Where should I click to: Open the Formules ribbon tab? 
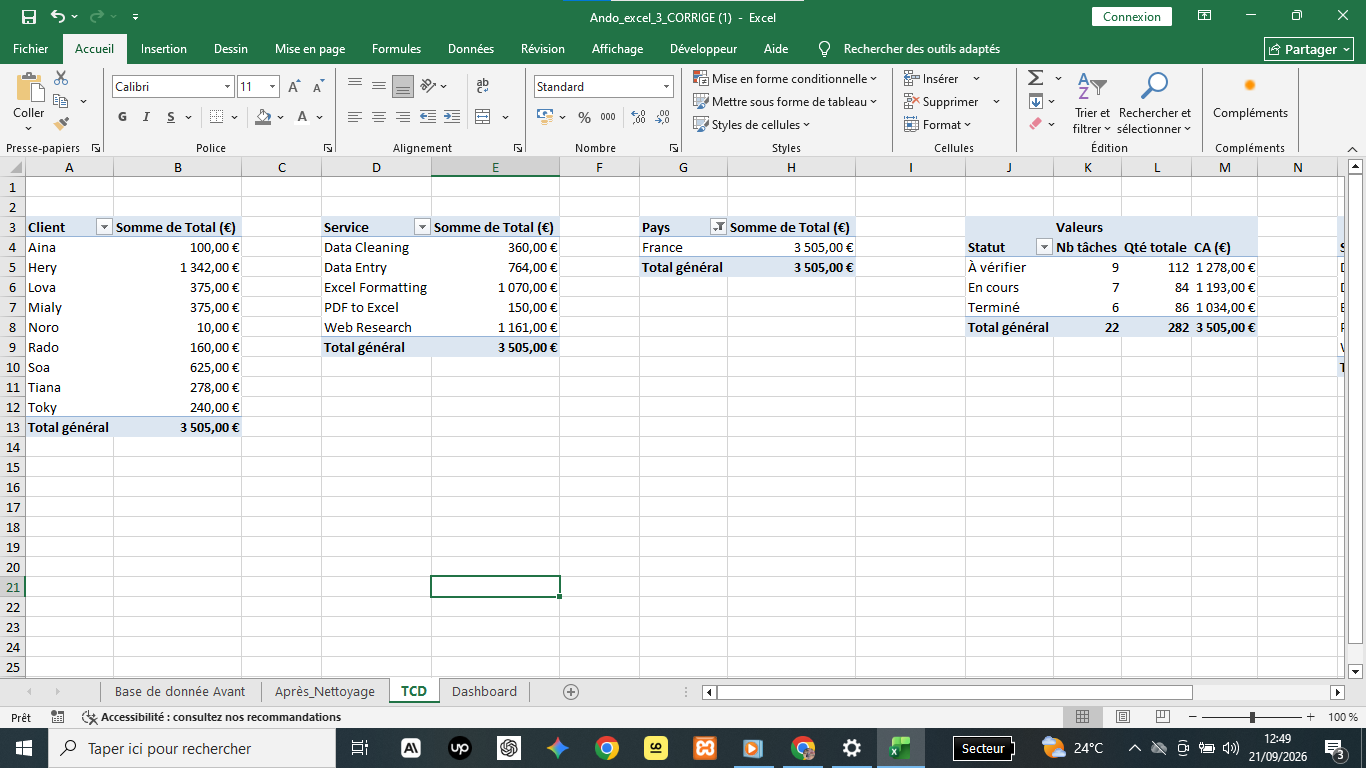[x=396, y=49]
